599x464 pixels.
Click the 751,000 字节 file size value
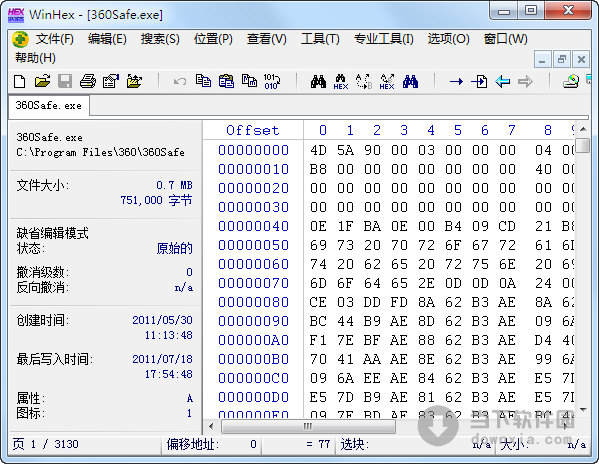click(x=156, y=200)
